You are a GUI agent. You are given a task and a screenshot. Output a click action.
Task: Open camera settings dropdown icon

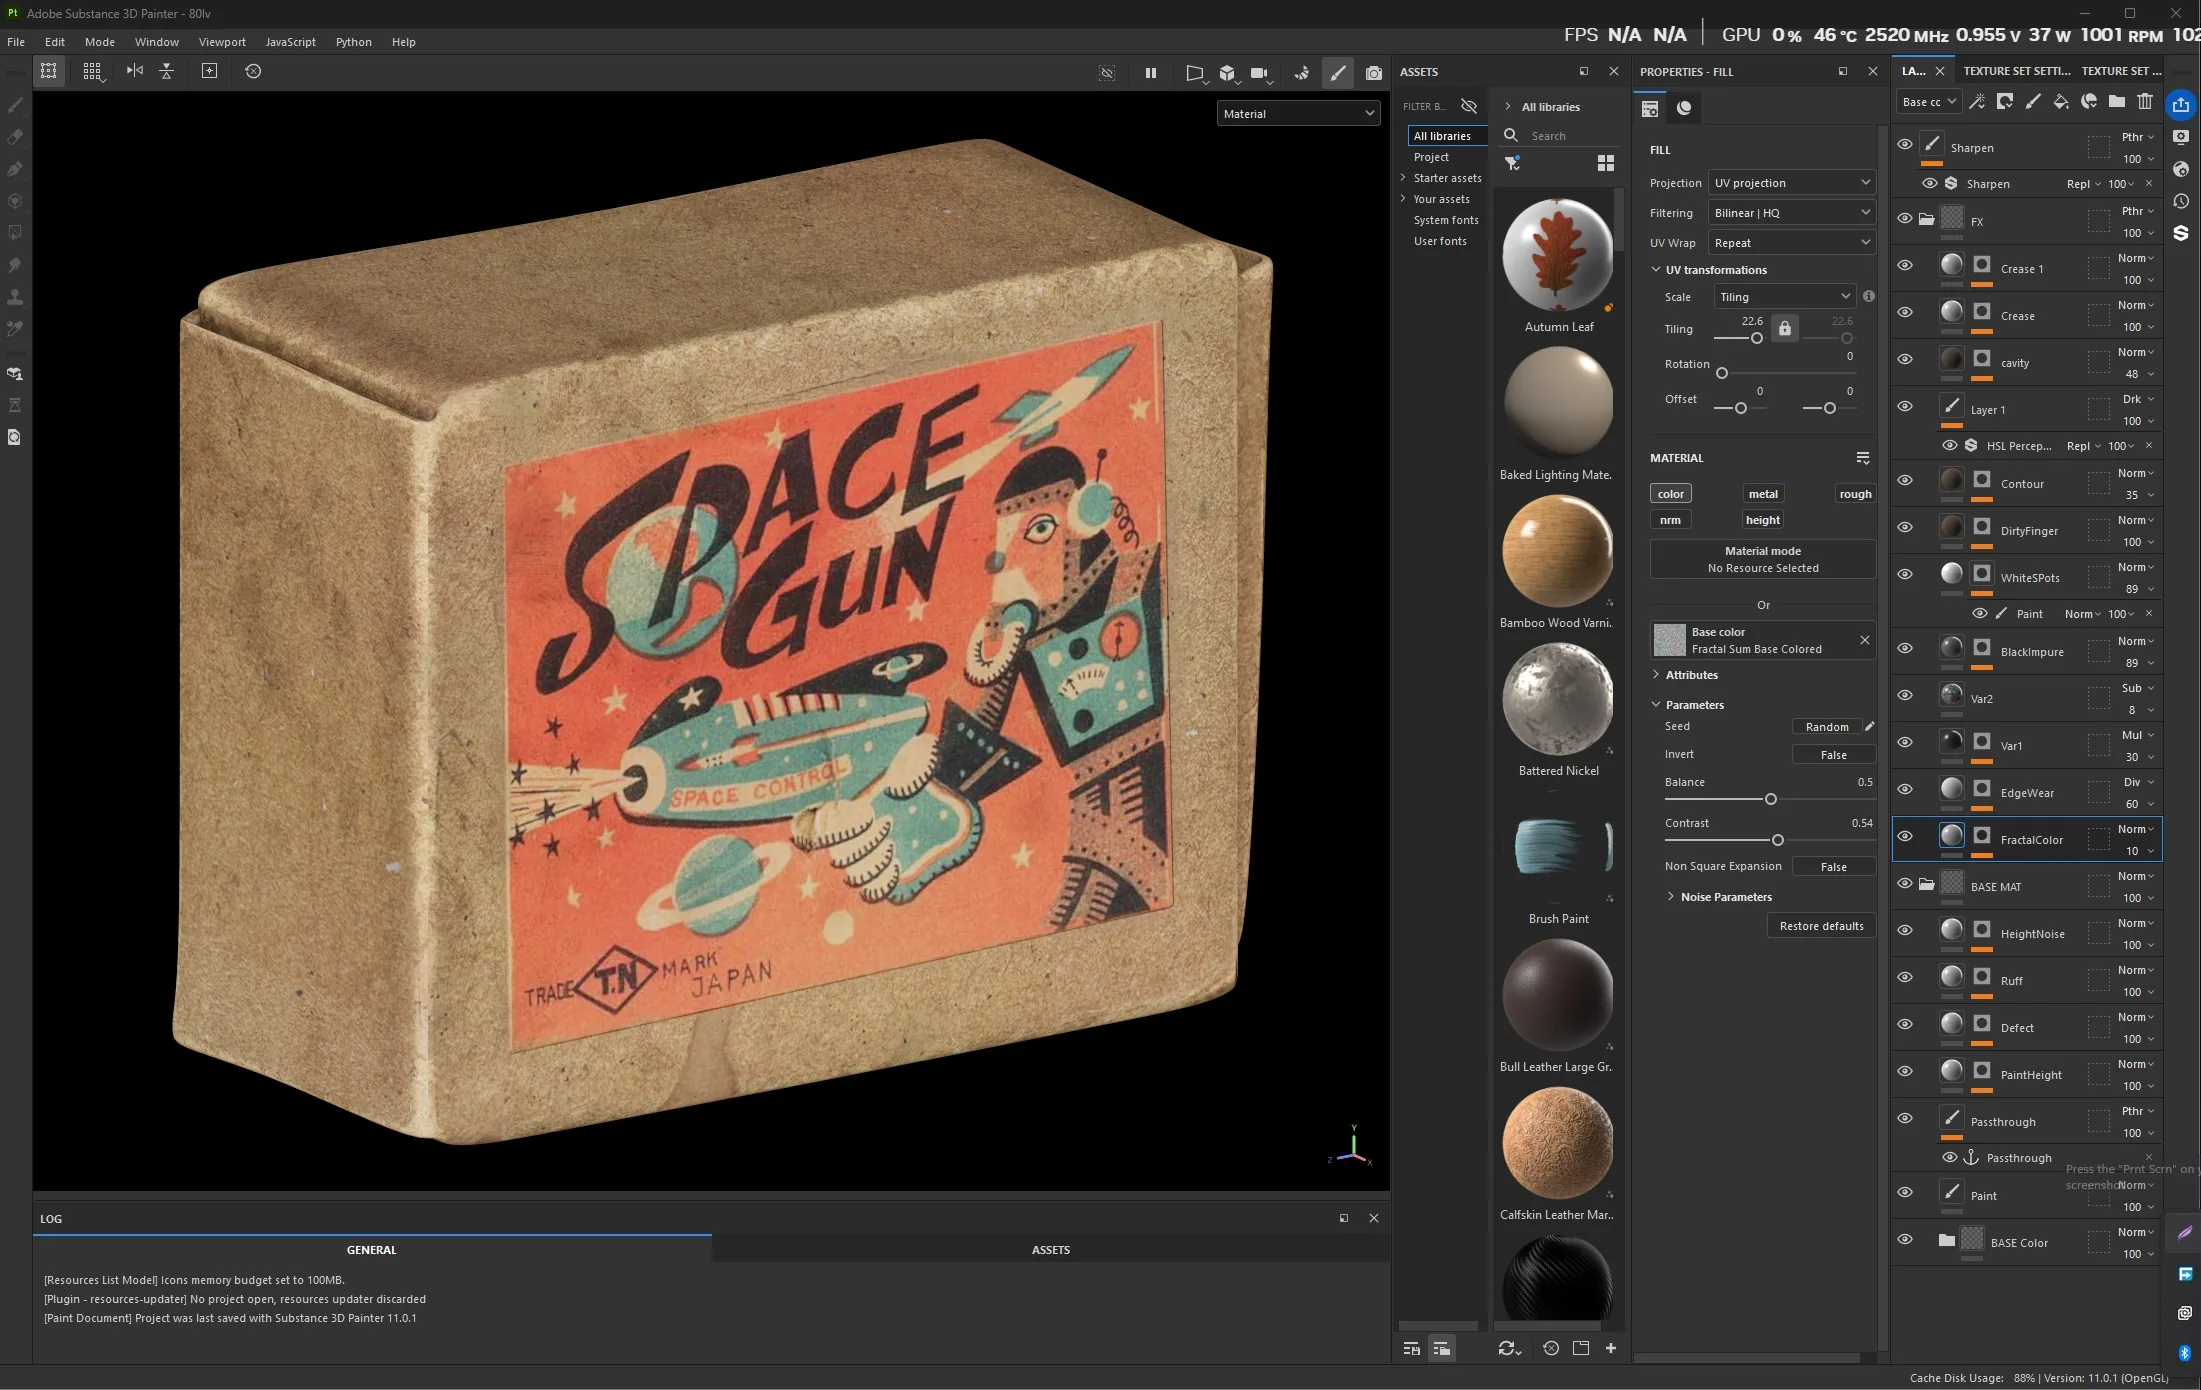(x=1260, y=73)
